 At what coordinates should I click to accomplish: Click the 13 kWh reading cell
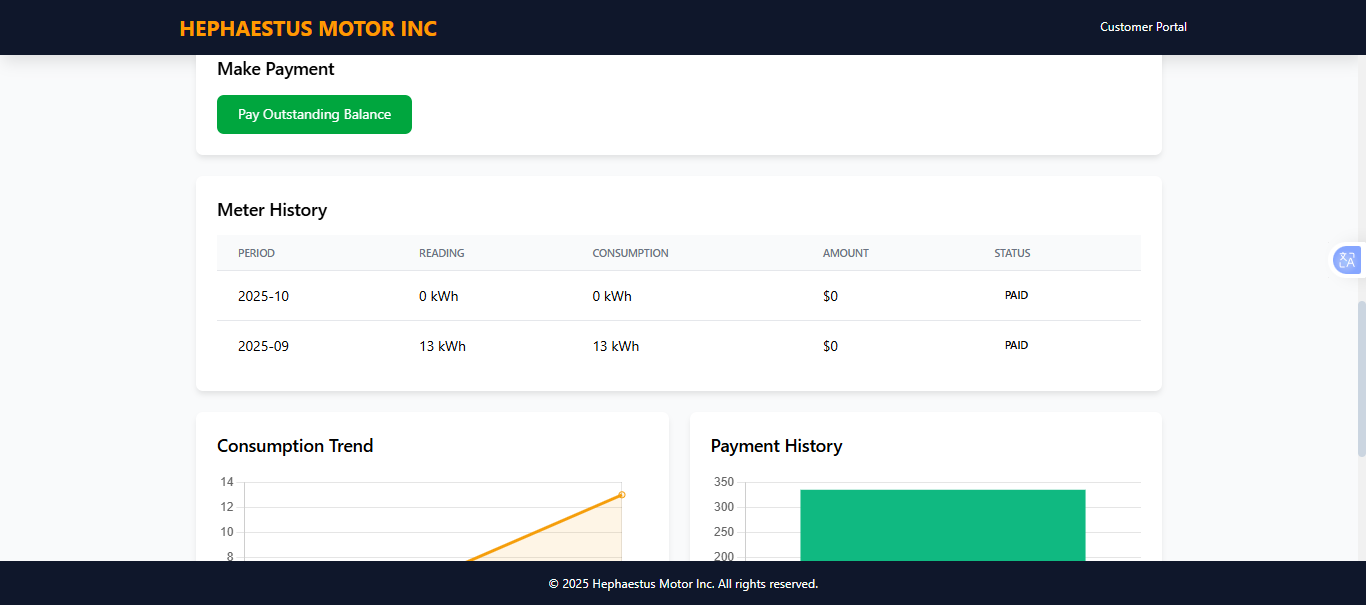(x=442, y=346)
